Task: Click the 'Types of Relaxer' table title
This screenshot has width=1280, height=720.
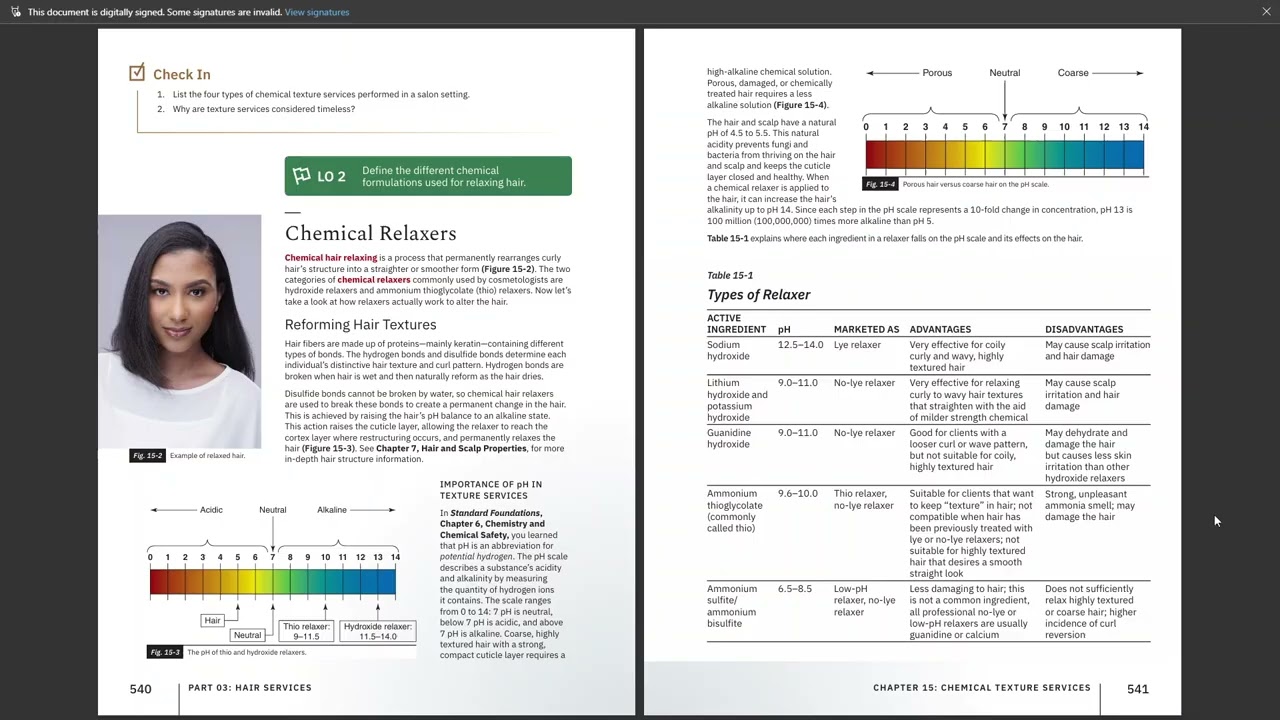Action: 759,295
